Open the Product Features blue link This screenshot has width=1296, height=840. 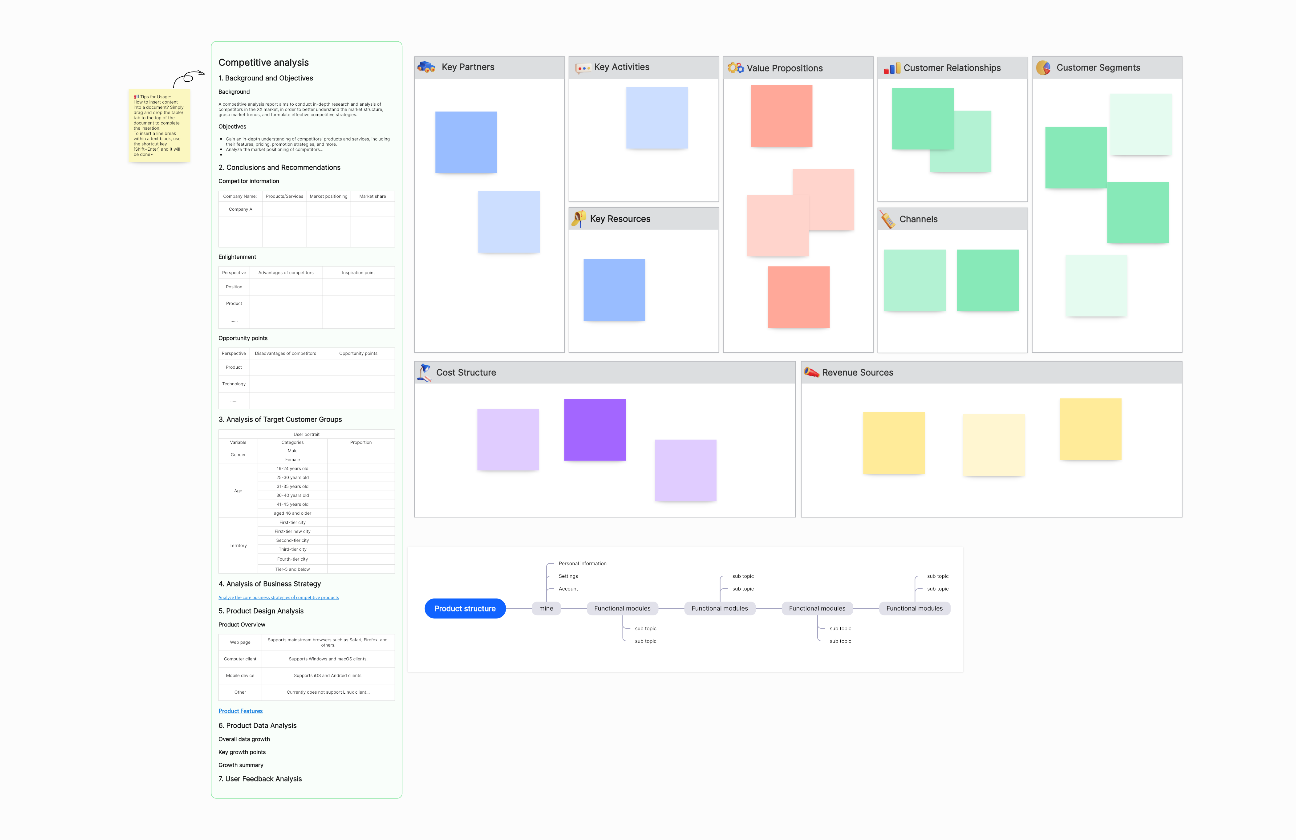[x=241, y=711]
